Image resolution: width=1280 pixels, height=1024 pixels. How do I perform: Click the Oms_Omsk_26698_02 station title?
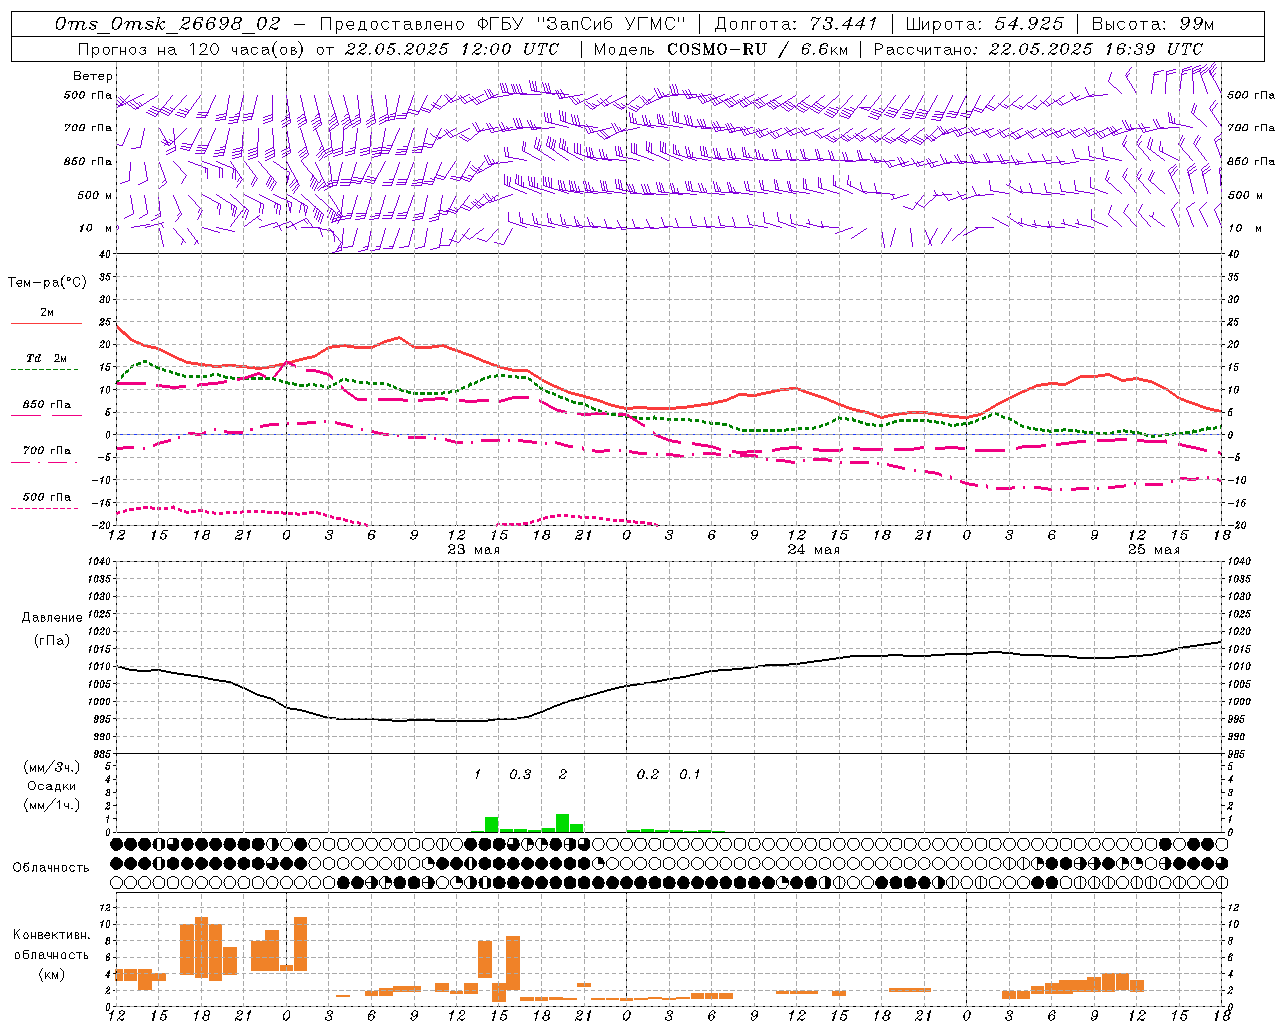[x=168, y=23]
